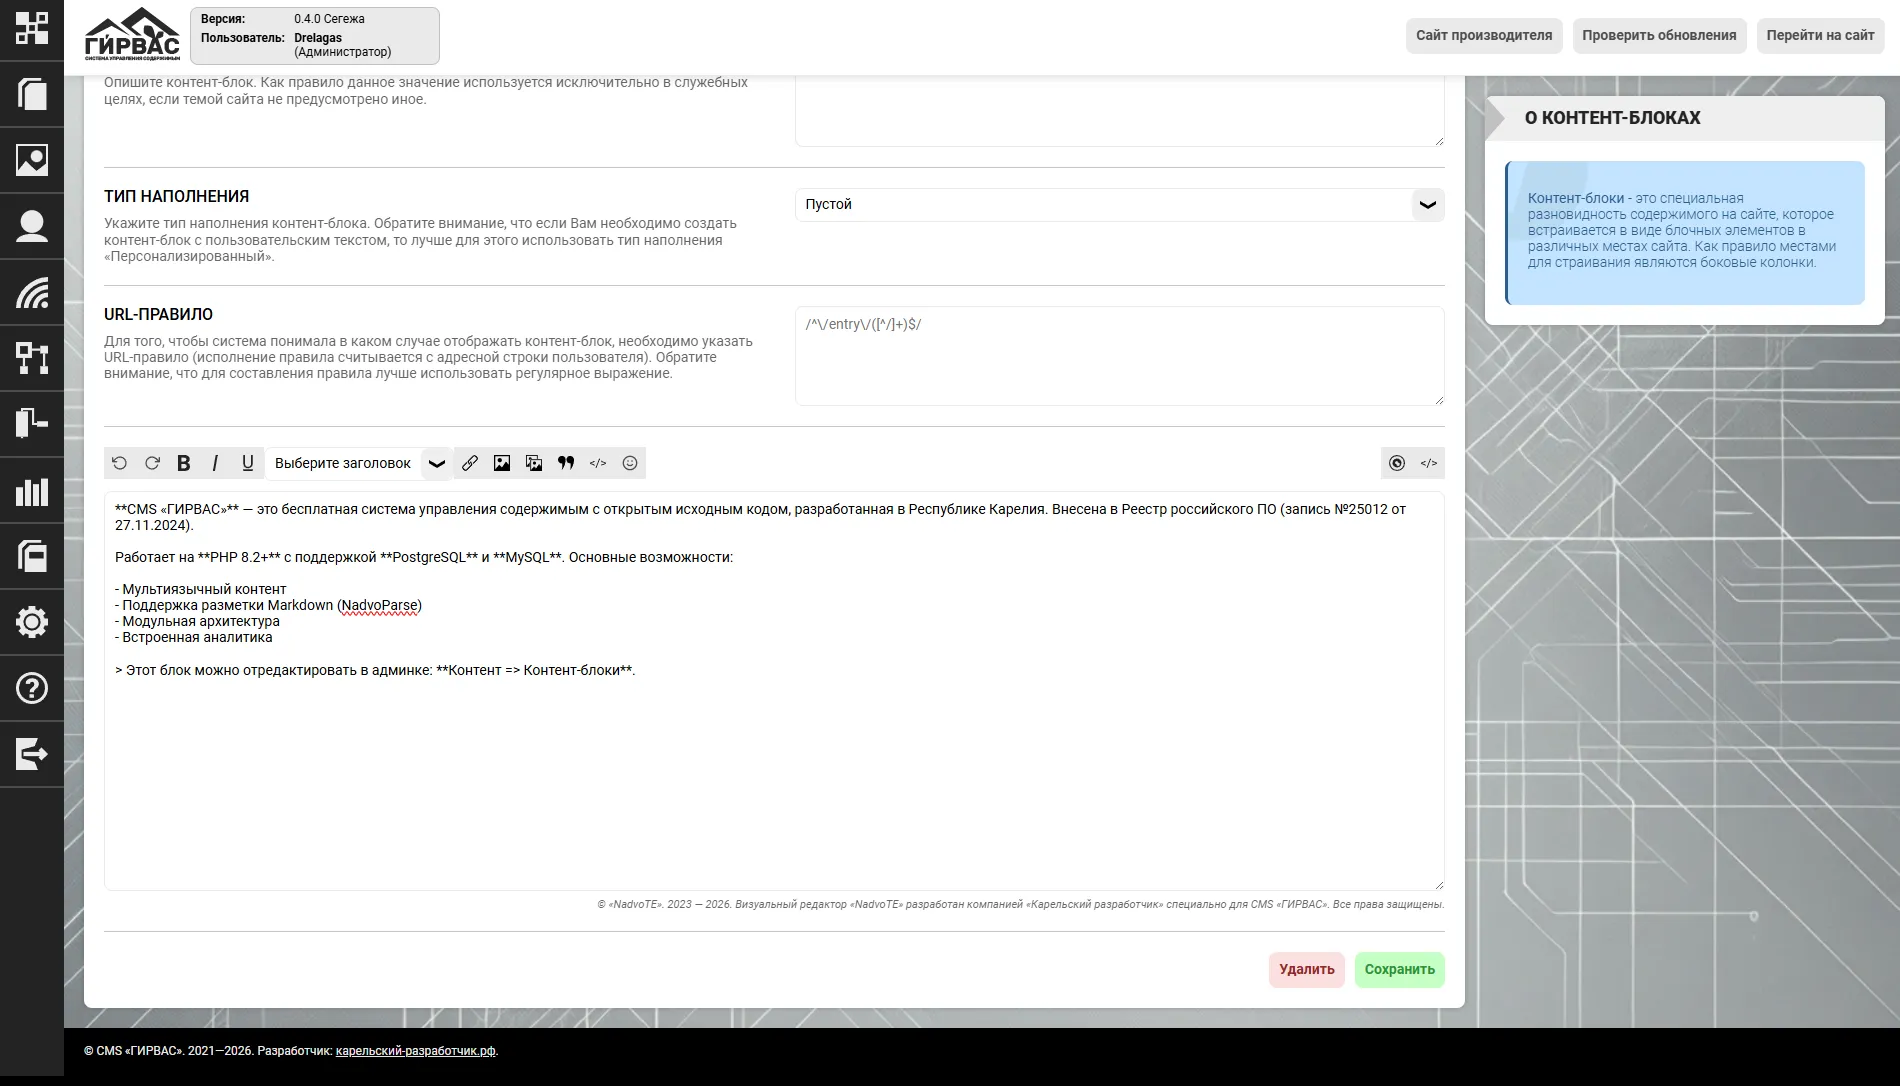Screen dimensions: 1900x1086
Task: Open the media gallery icon in sidebar
Action: 32,160
